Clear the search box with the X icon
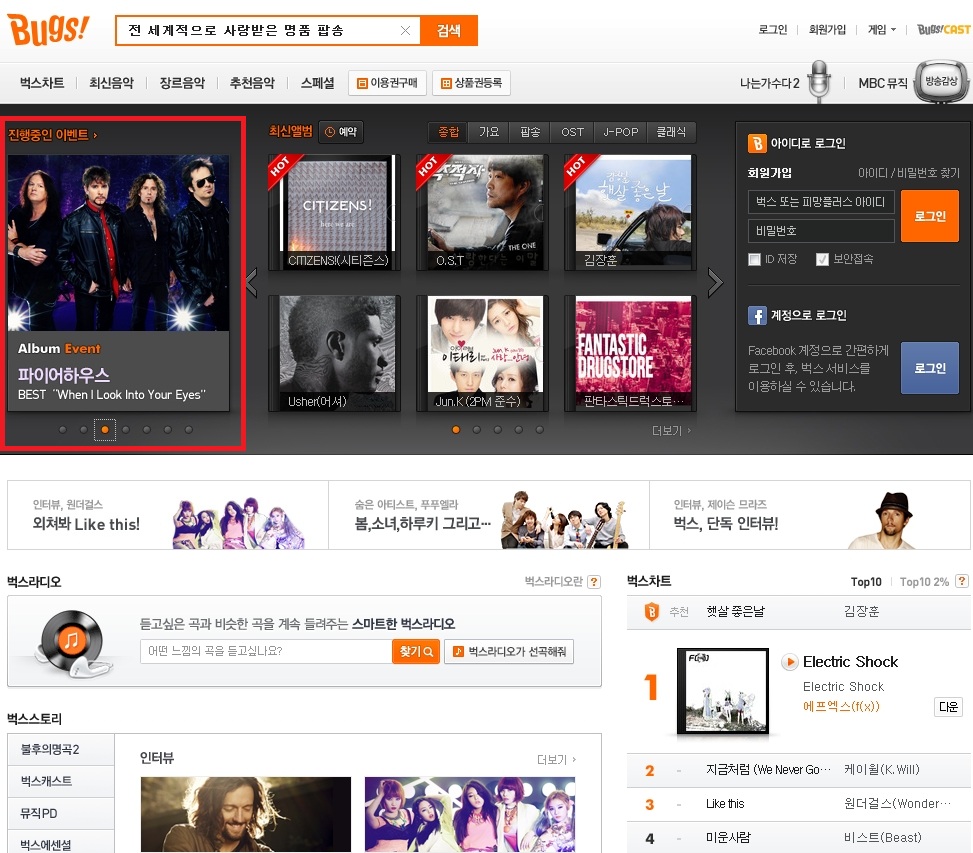 point(405,30)
